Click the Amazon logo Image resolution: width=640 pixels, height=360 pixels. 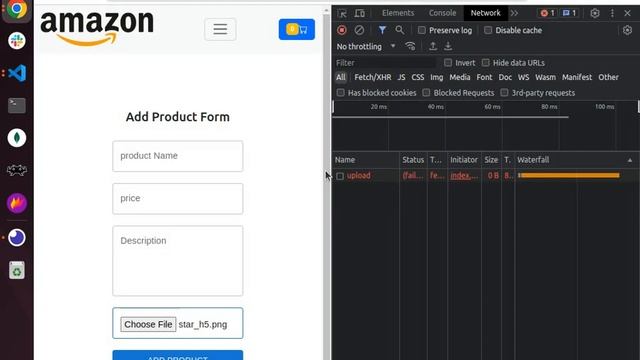pyautogui.click(x=97, y=28)
